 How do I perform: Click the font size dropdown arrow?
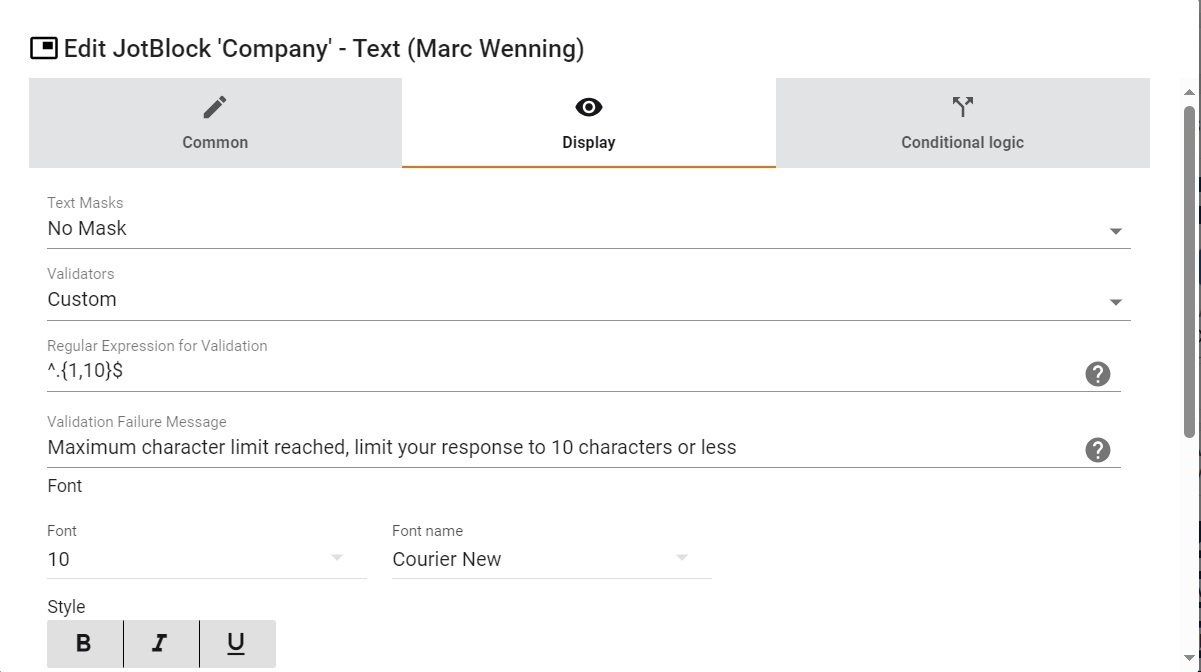[x=337, y=557]
